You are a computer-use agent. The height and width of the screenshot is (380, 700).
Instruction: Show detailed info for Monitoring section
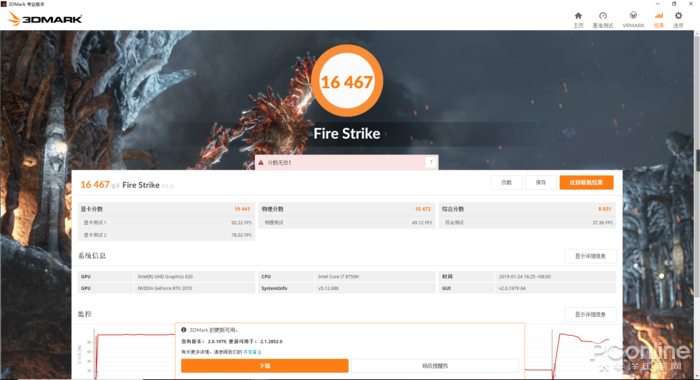pos(590,314)
